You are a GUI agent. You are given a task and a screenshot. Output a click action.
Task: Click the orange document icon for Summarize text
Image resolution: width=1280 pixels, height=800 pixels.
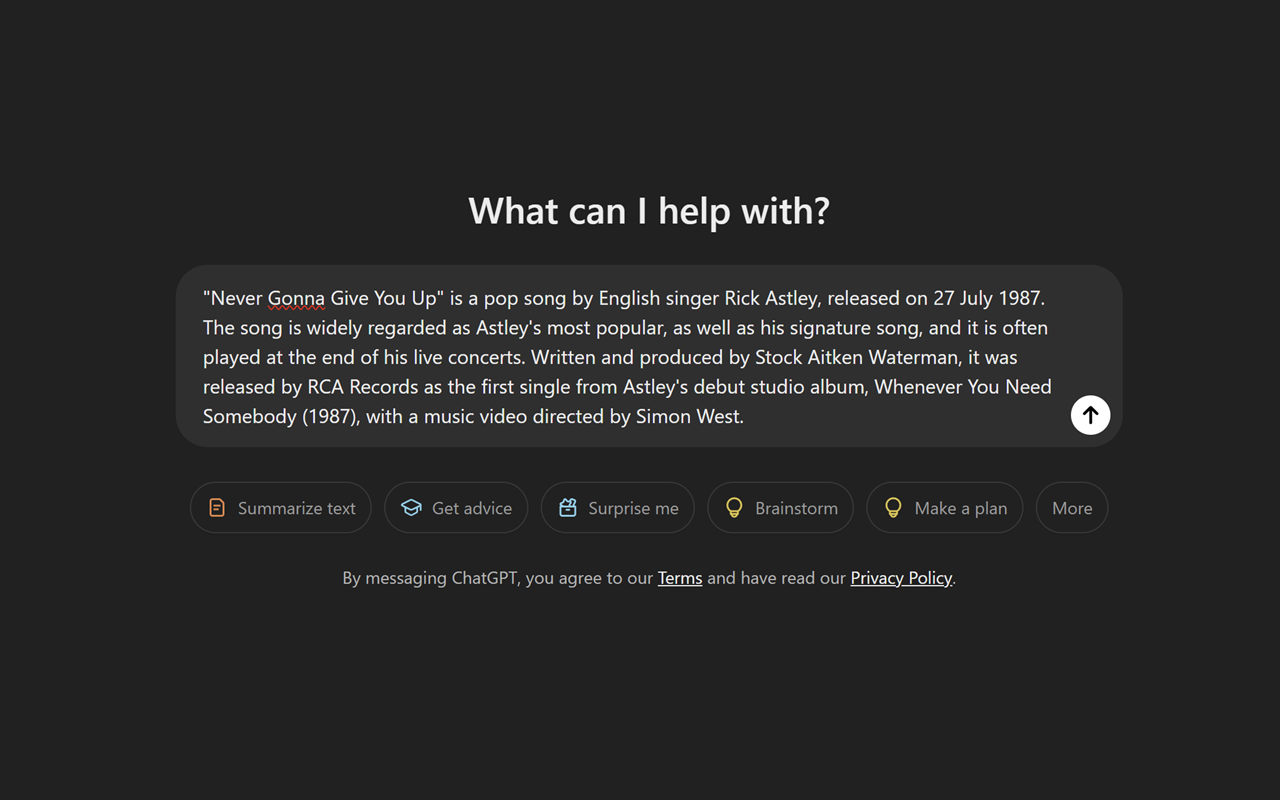[x=217, y=508]
